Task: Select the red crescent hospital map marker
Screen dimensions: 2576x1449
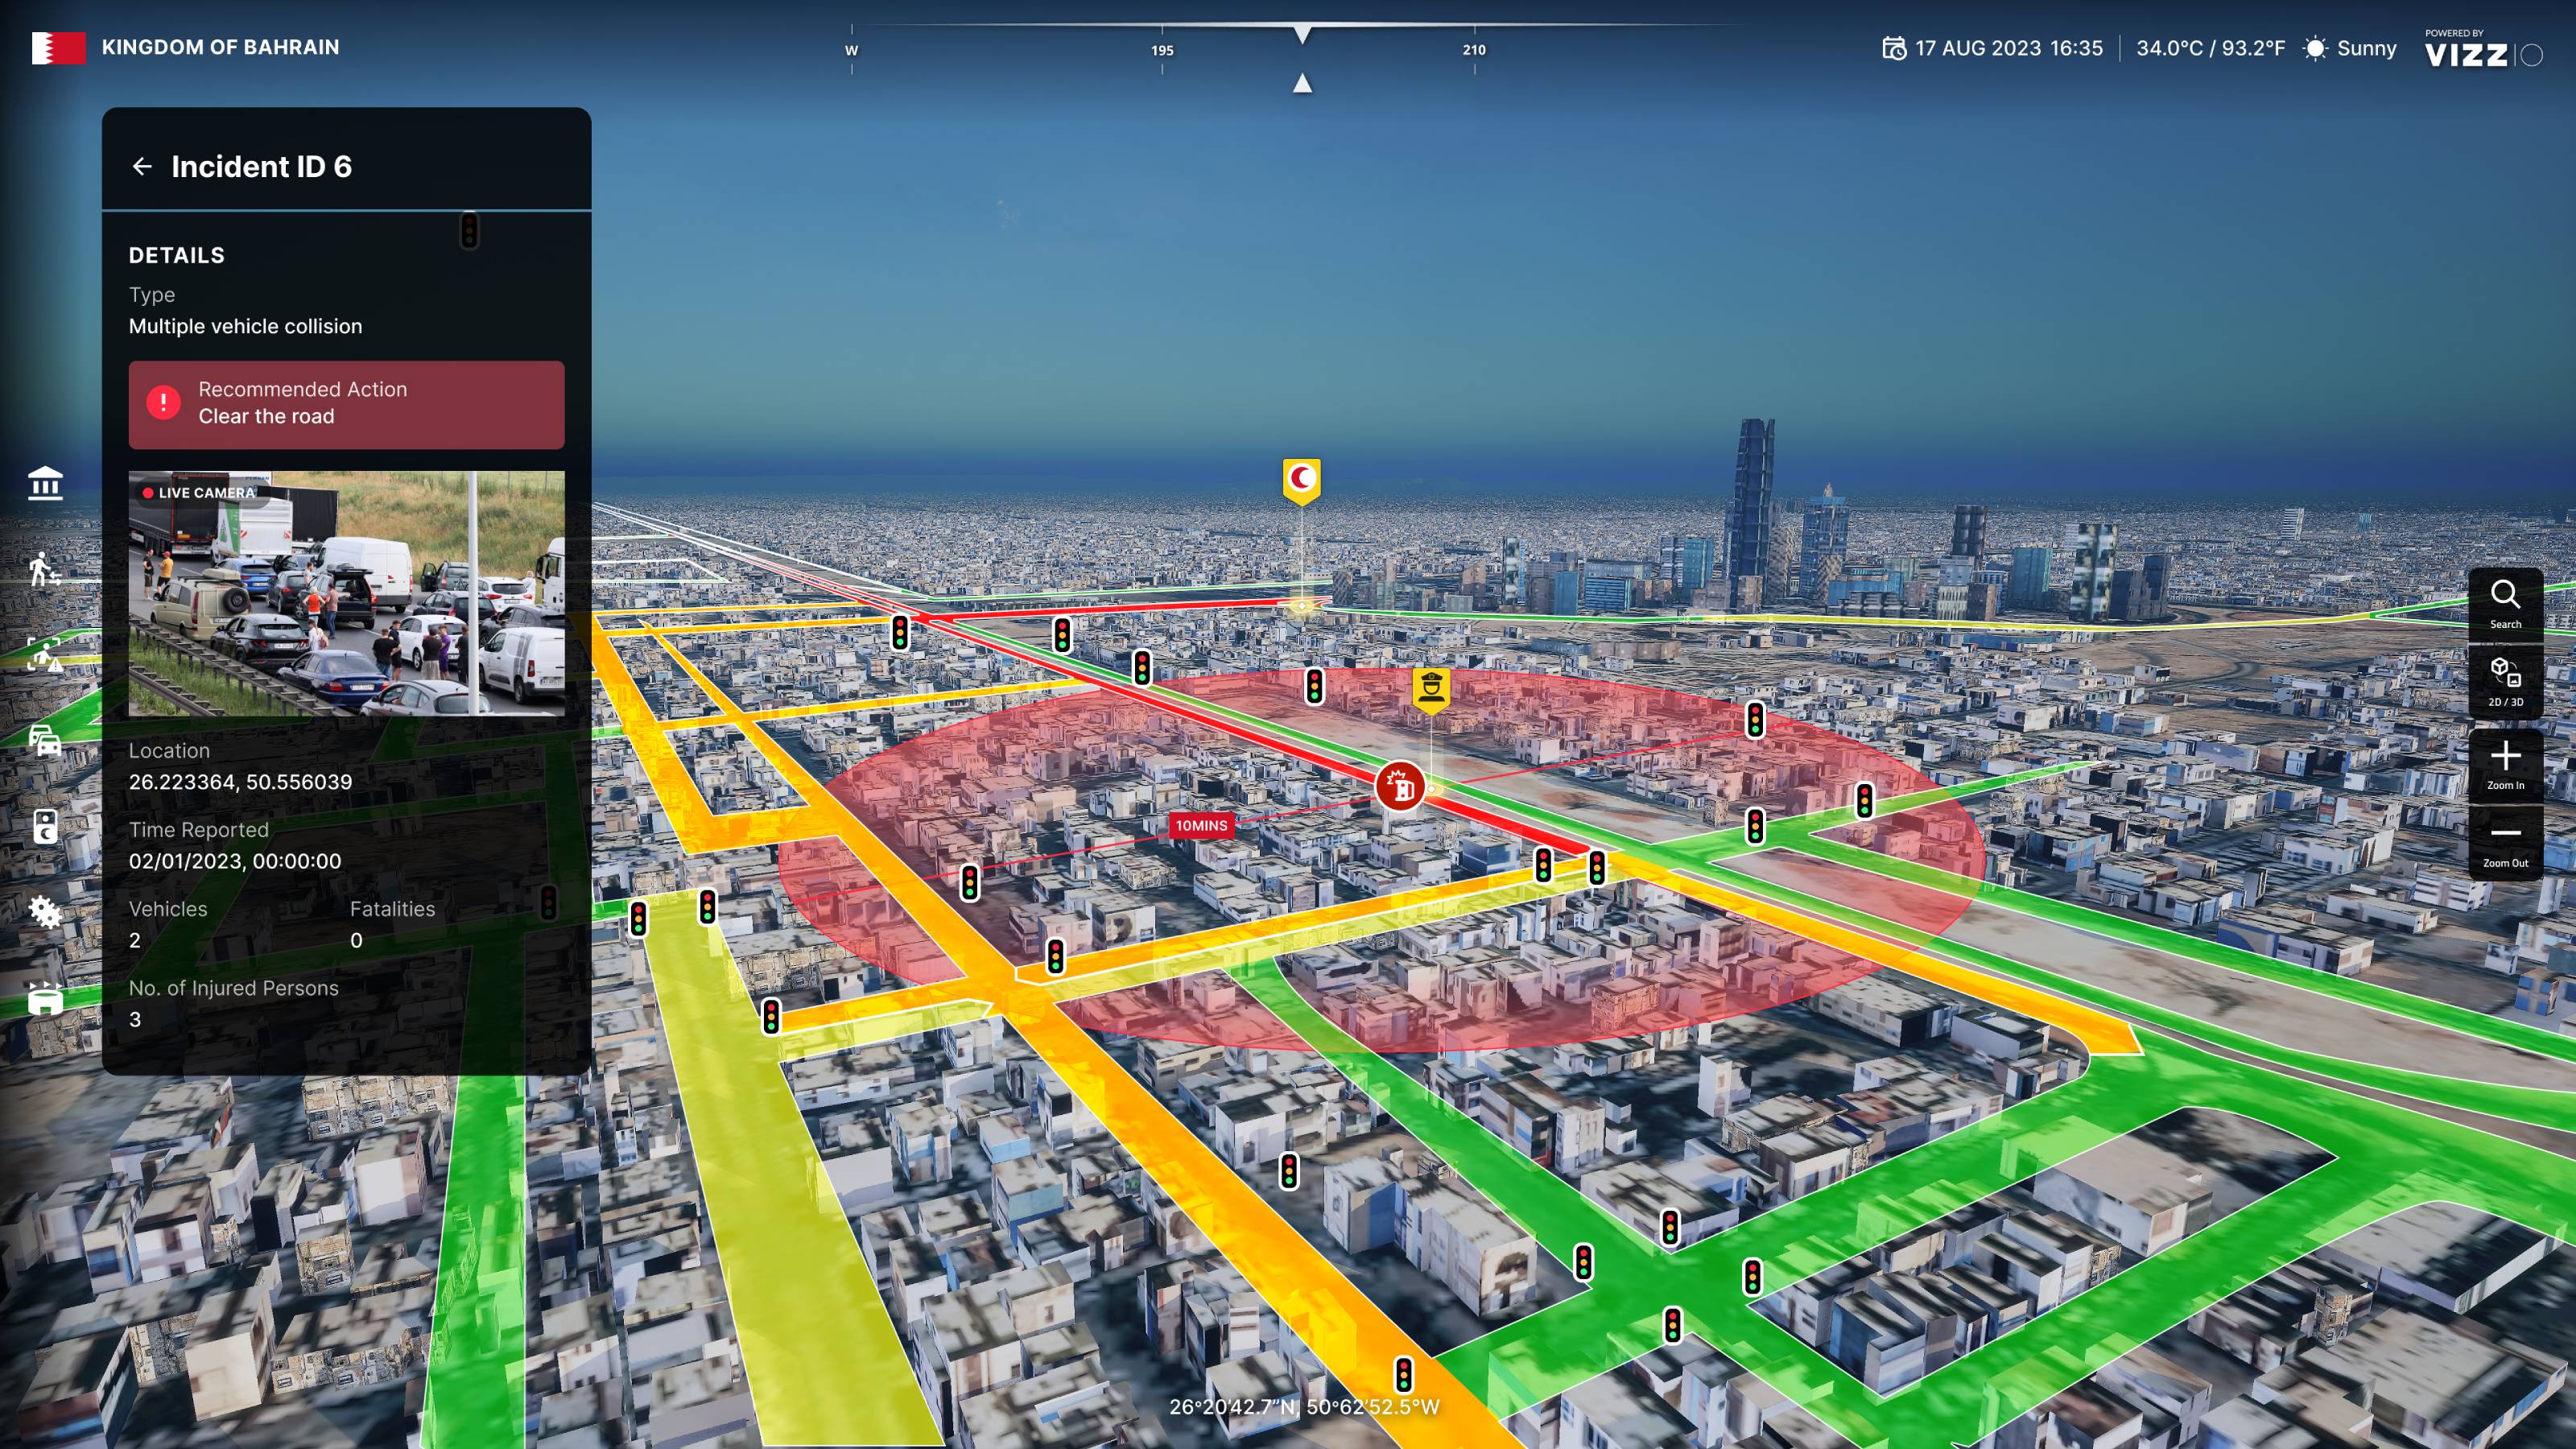Action: pyautogui.click(x=1301, y=479)
